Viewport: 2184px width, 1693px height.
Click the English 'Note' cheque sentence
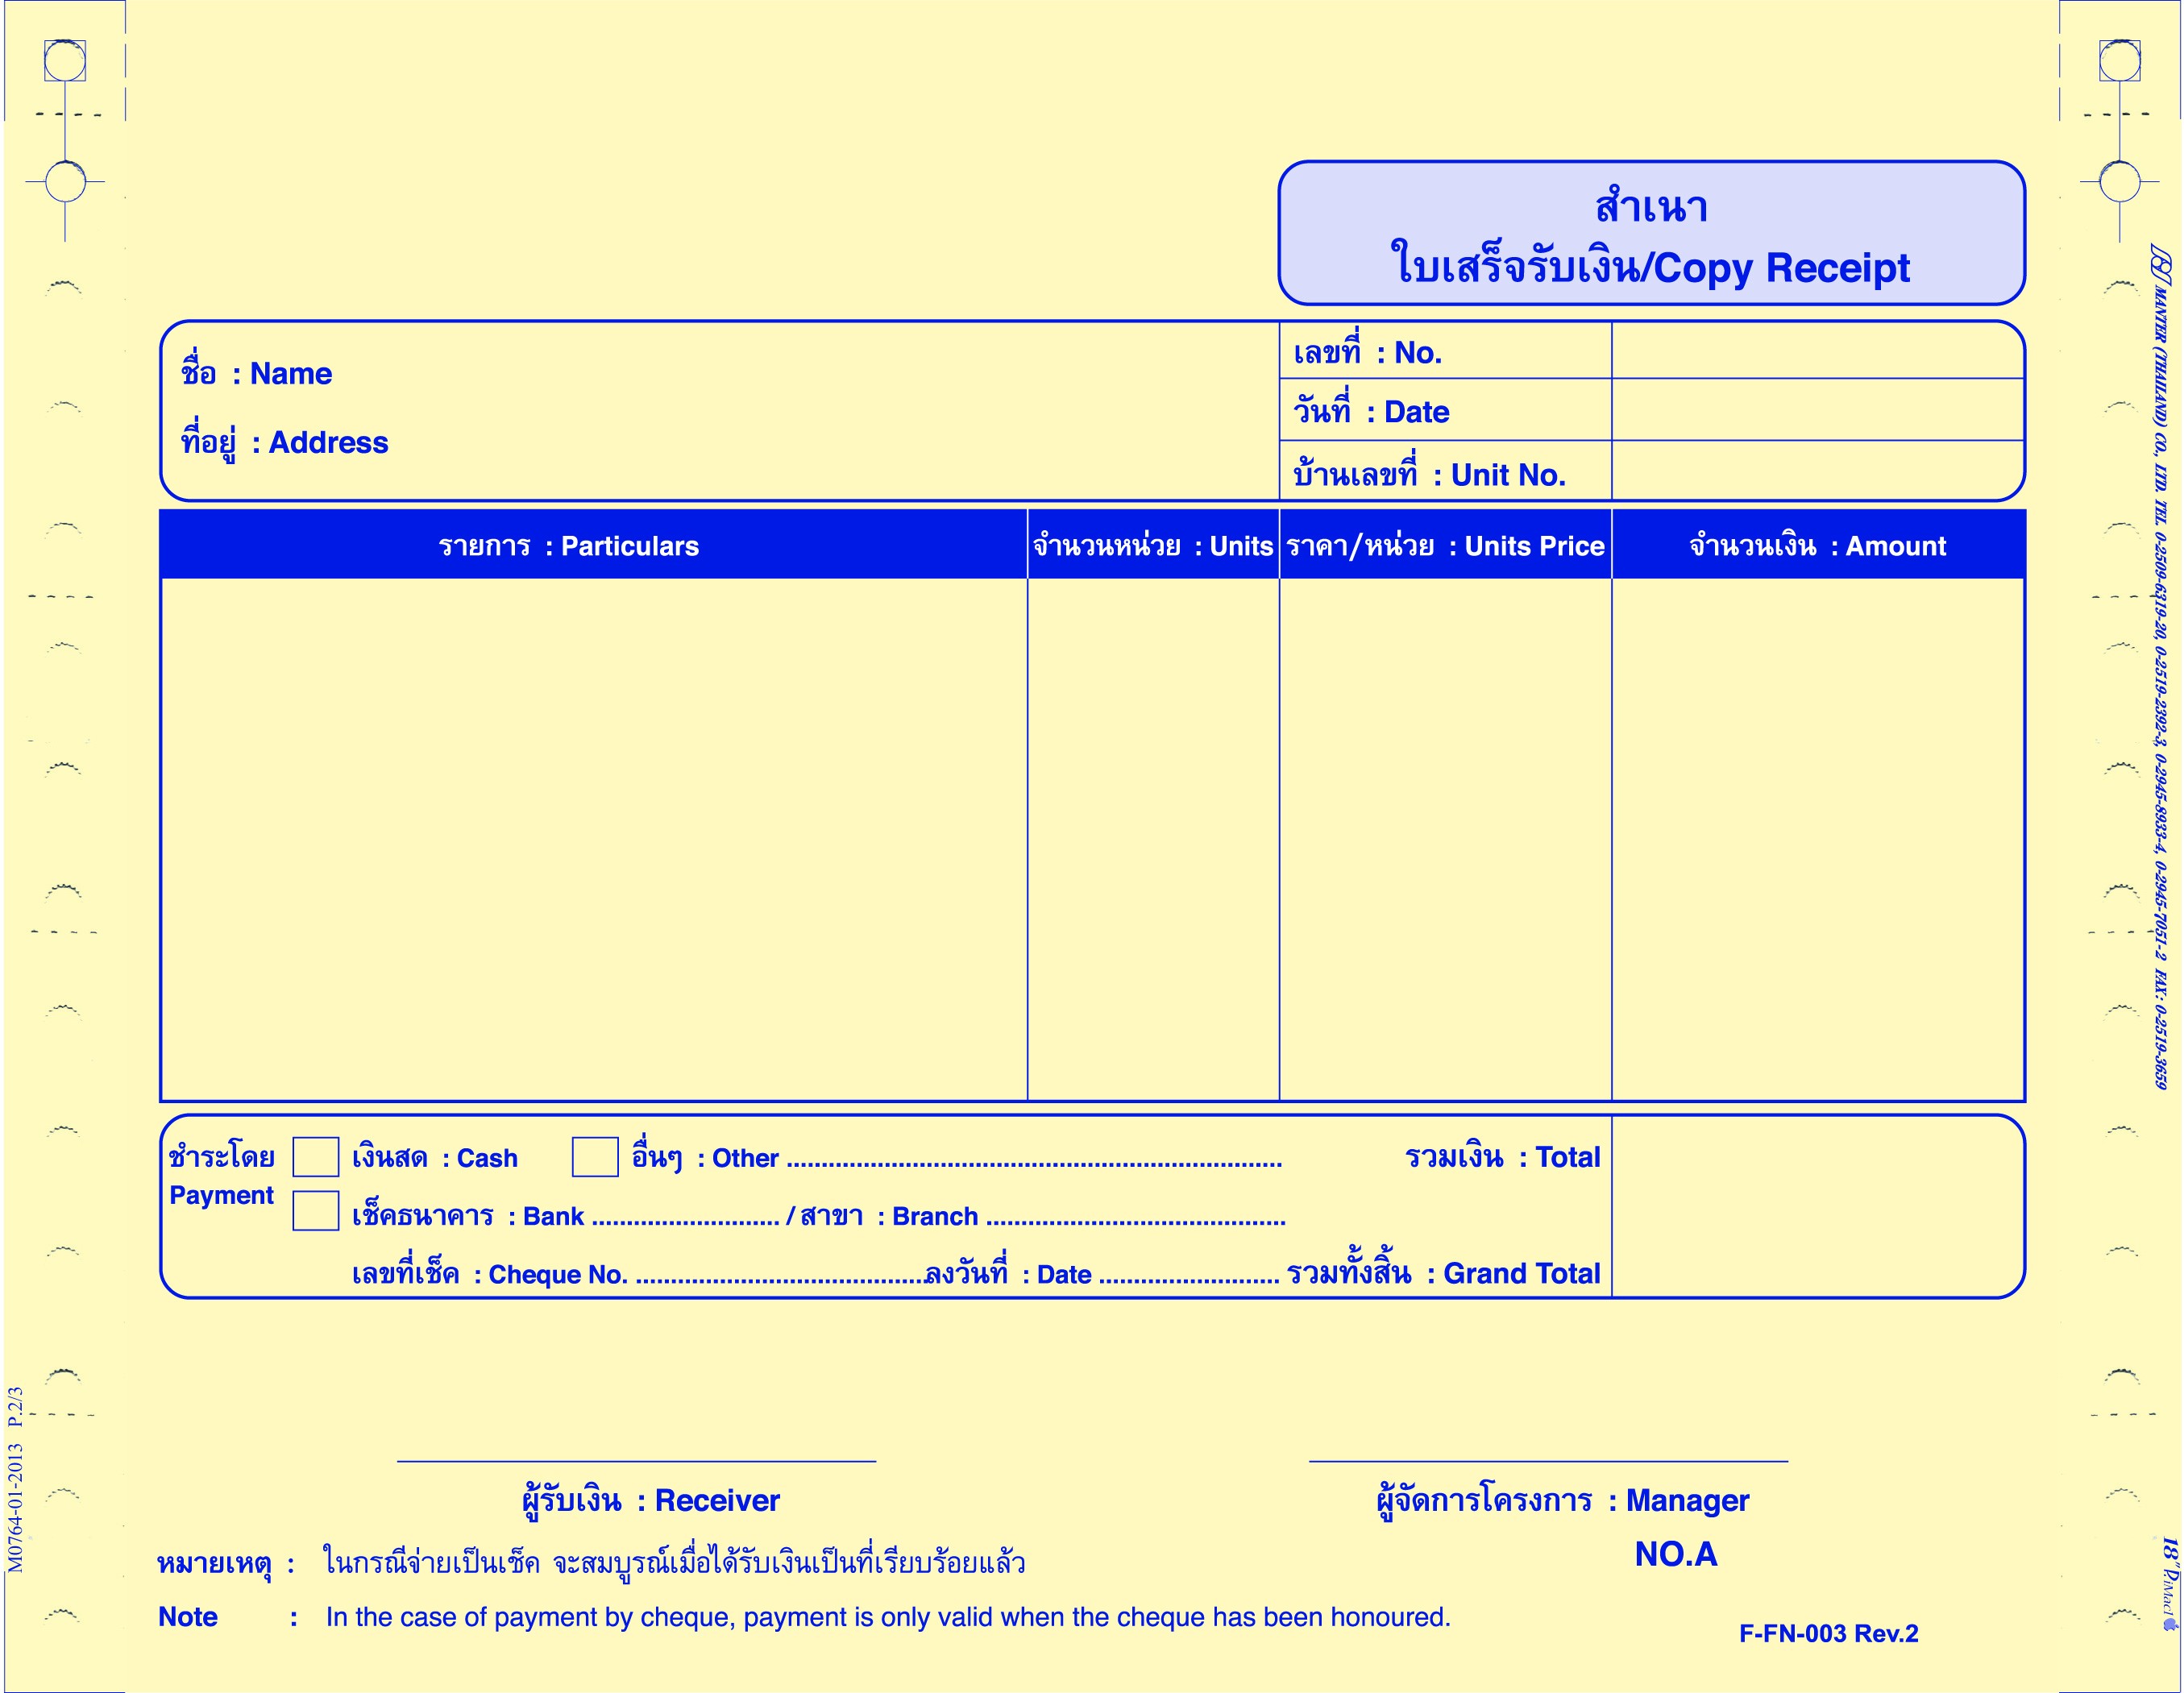click(x=888, y=1617)
